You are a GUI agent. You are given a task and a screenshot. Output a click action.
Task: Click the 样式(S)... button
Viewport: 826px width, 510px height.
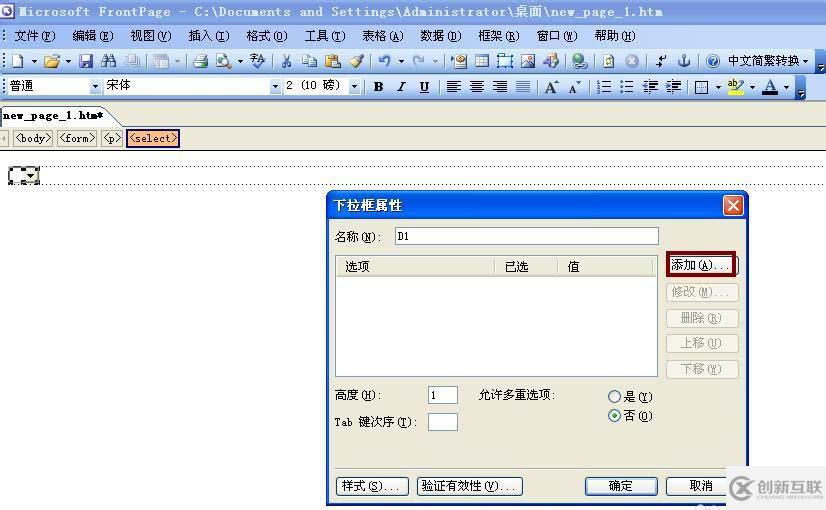pos(372,486)
